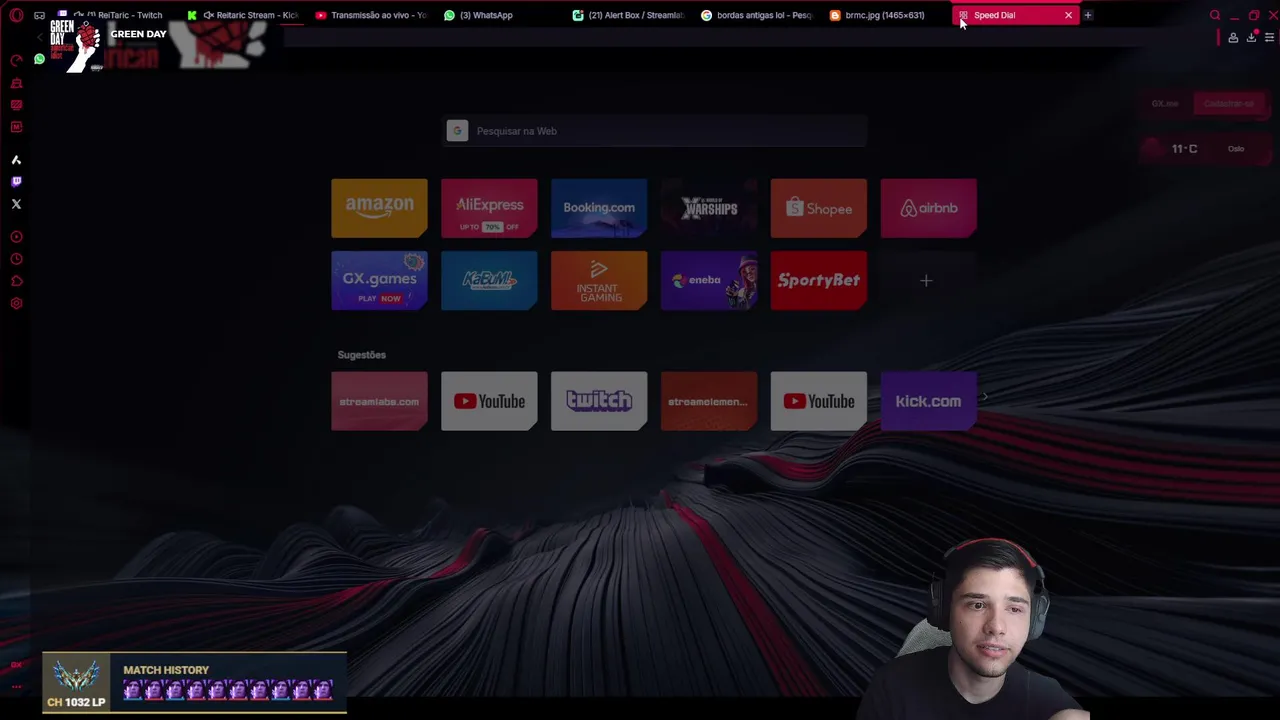
Task: Switch to Alert Box Streamlabs tab
Action: coord(630,15)
